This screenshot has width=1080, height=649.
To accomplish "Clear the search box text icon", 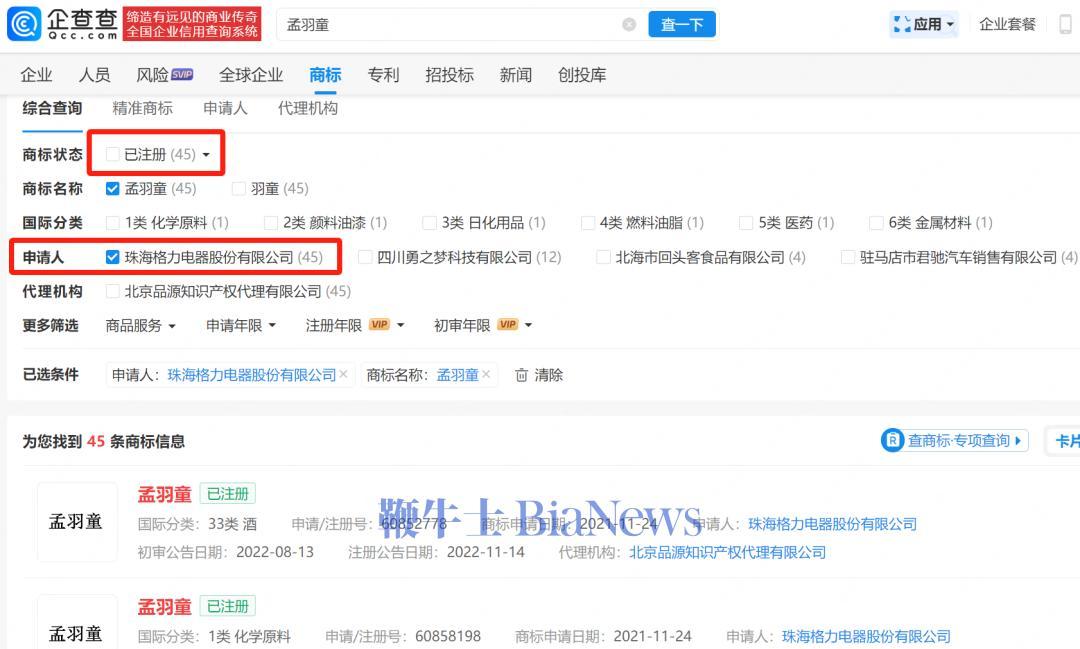I will click(x=629, y=25).
